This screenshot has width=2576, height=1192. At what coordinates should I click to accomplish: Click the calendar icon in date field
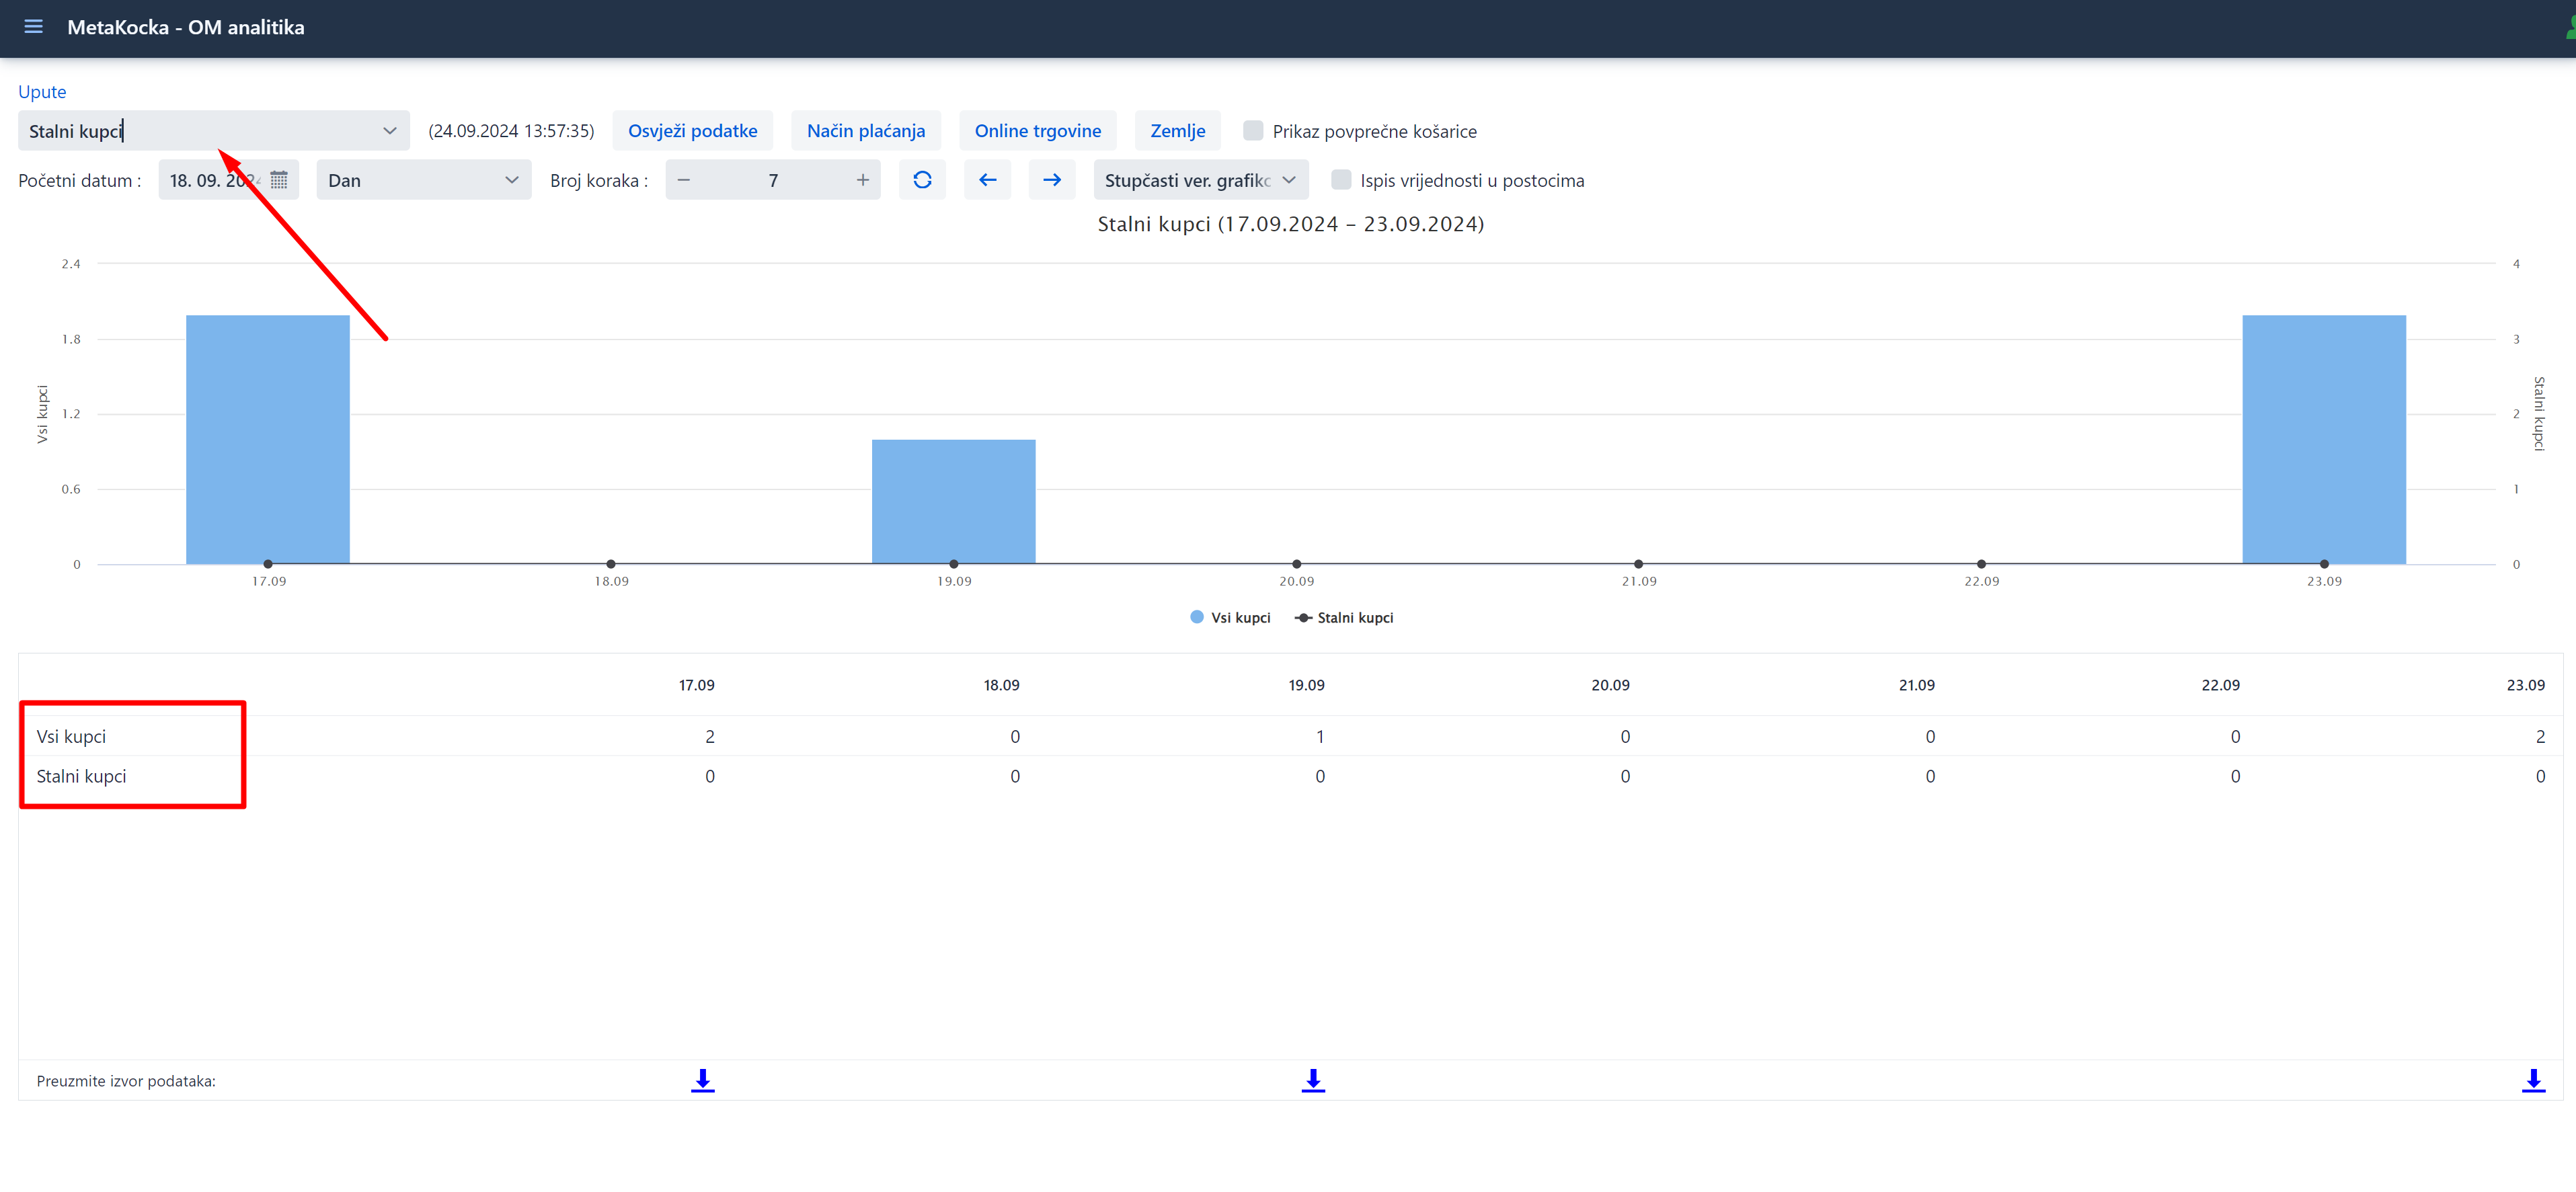point(279,180)
